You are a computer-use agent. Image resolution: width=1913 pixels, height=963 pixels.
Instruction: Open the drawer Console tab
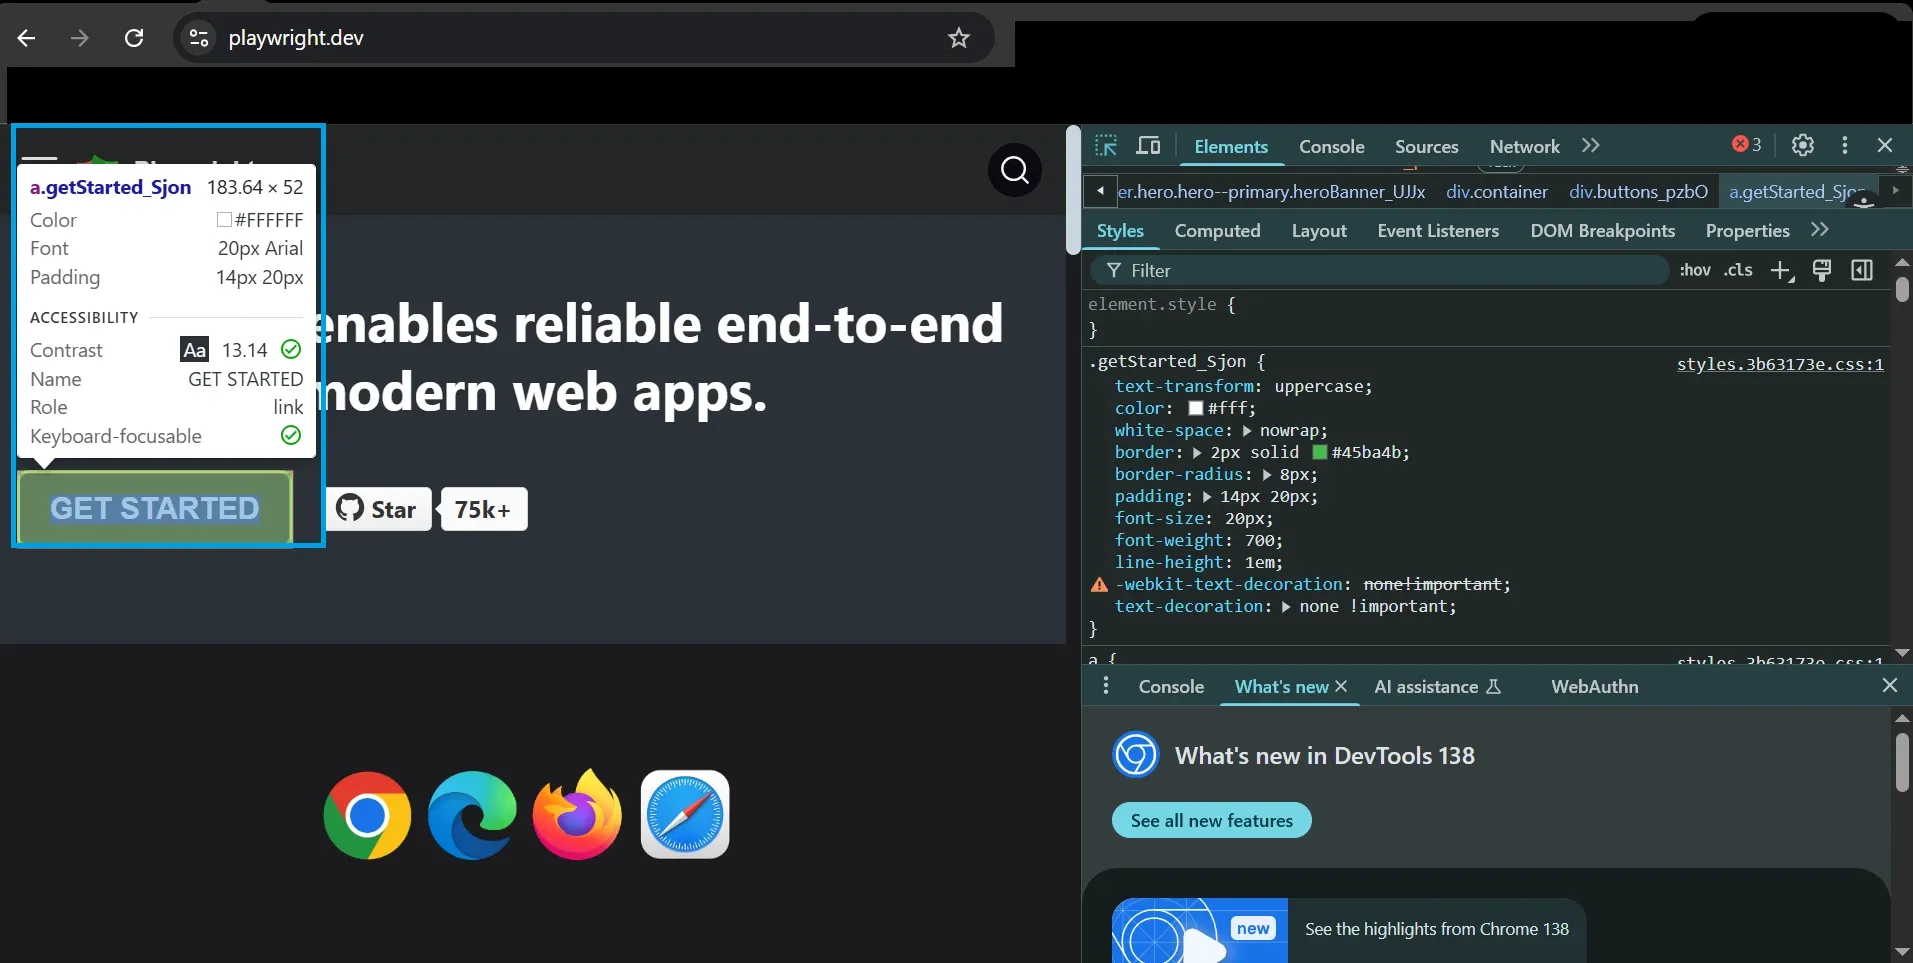(x=1171, y=687)
